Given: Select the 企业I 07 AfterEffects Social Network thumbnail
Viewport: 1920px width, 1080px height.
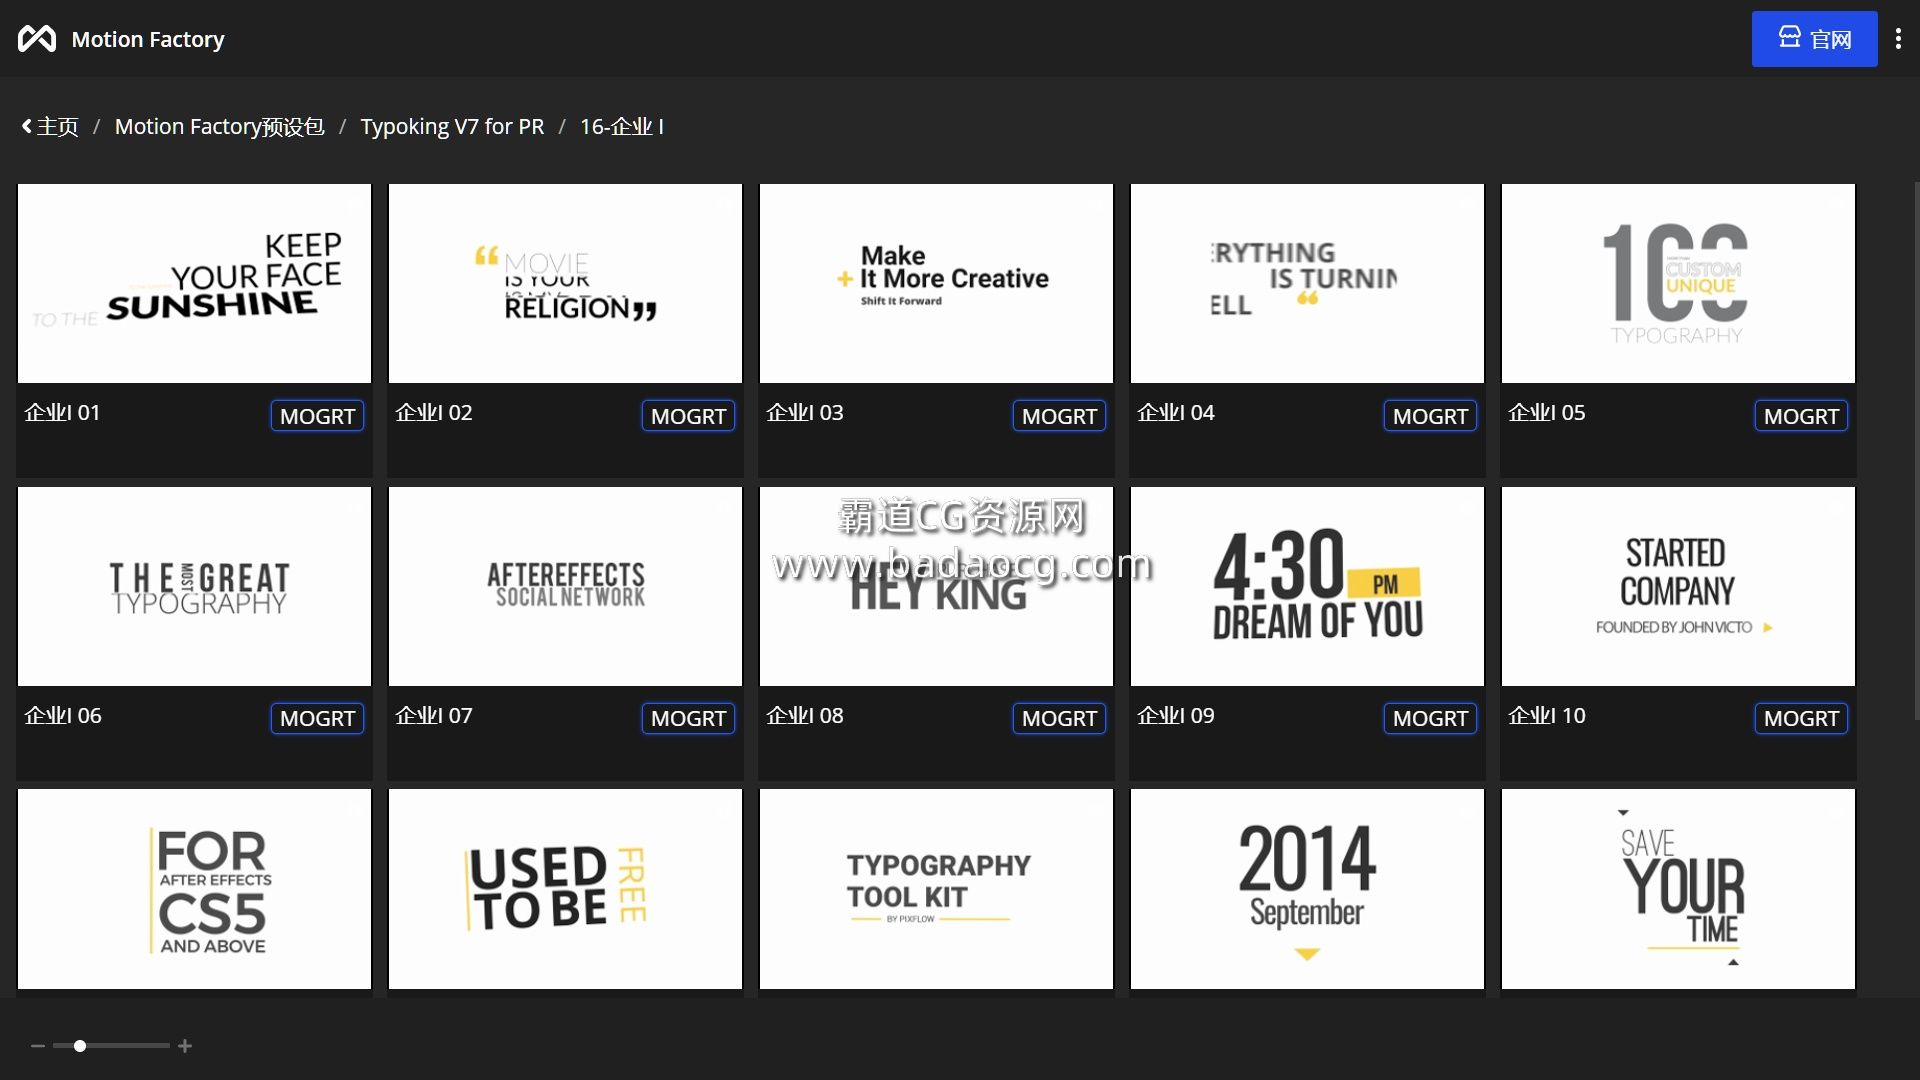Looking at the screenshot, I should point(565,586).
